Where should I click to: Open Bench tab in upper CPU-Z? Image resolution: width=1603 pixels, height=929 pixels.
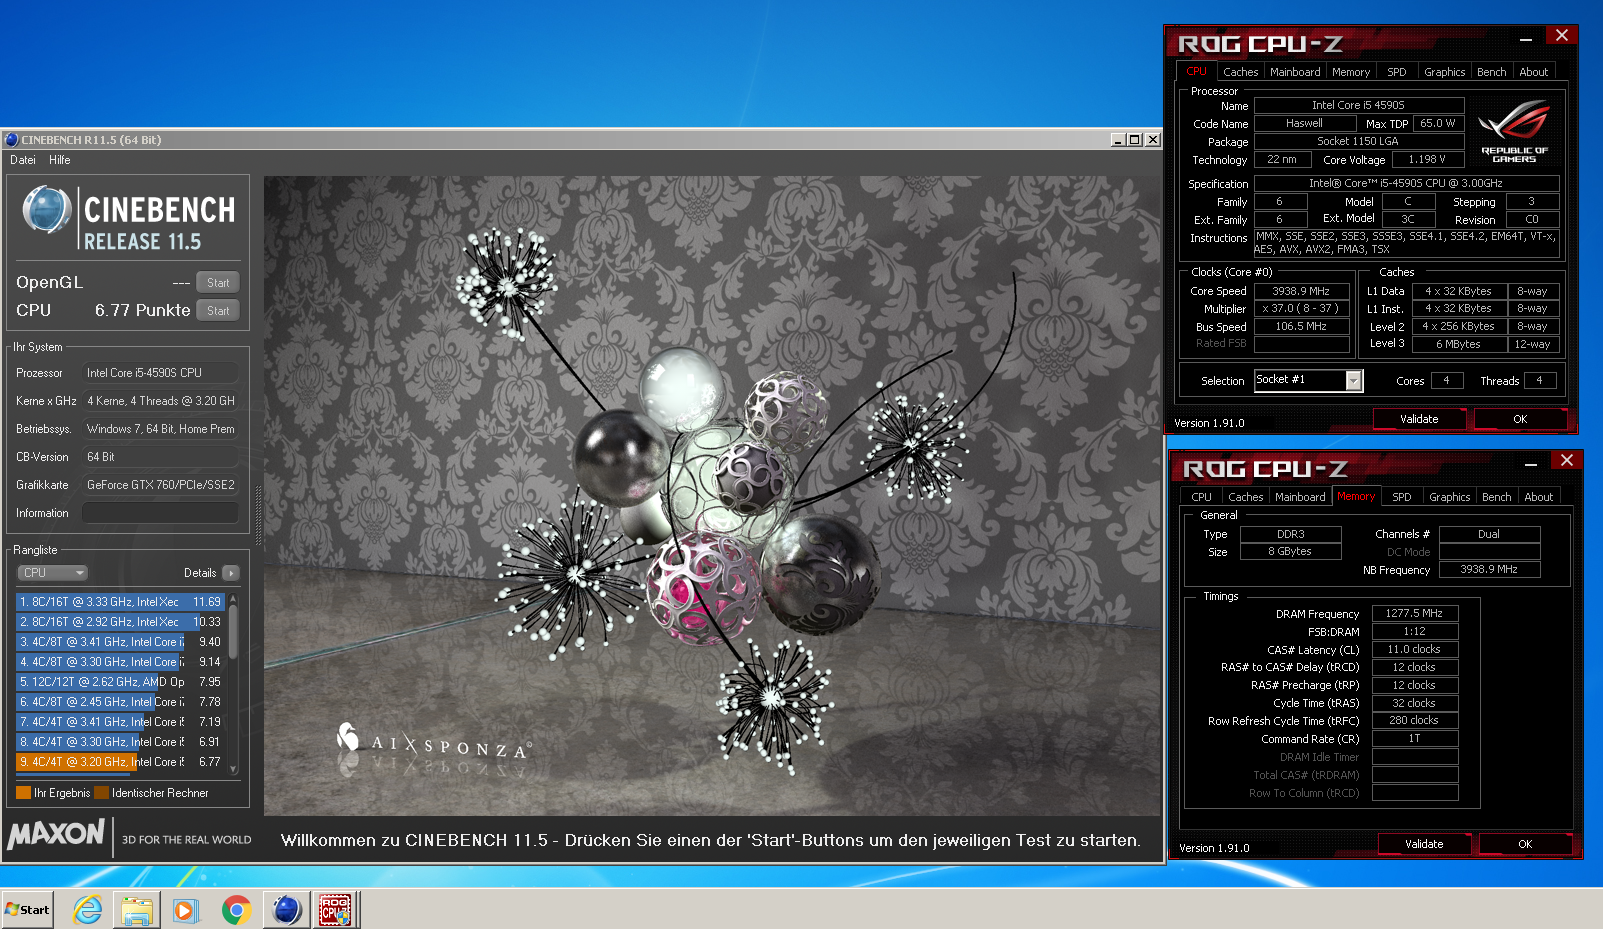point(1492,72)
